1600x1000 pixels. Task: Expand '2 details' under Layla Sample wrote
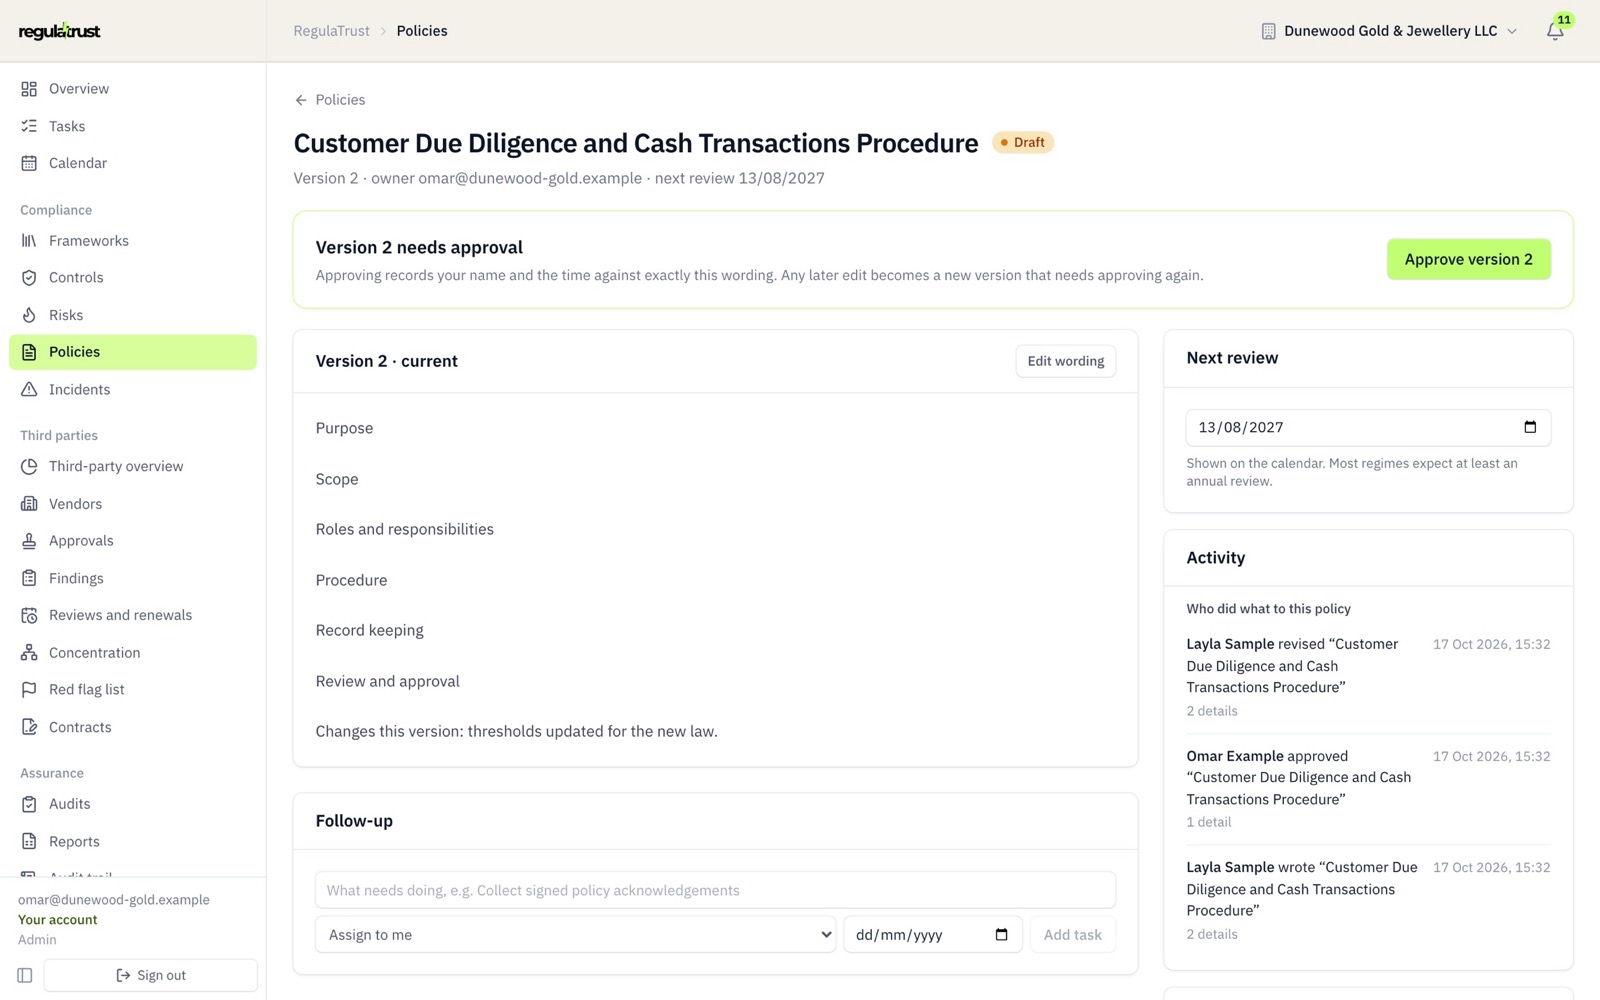(x=1212, y=934)
